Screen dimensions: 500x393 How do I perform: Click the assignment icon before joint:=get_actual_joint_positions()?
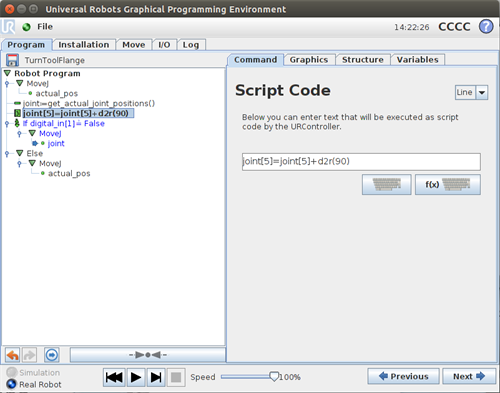[x=17, y=103]
